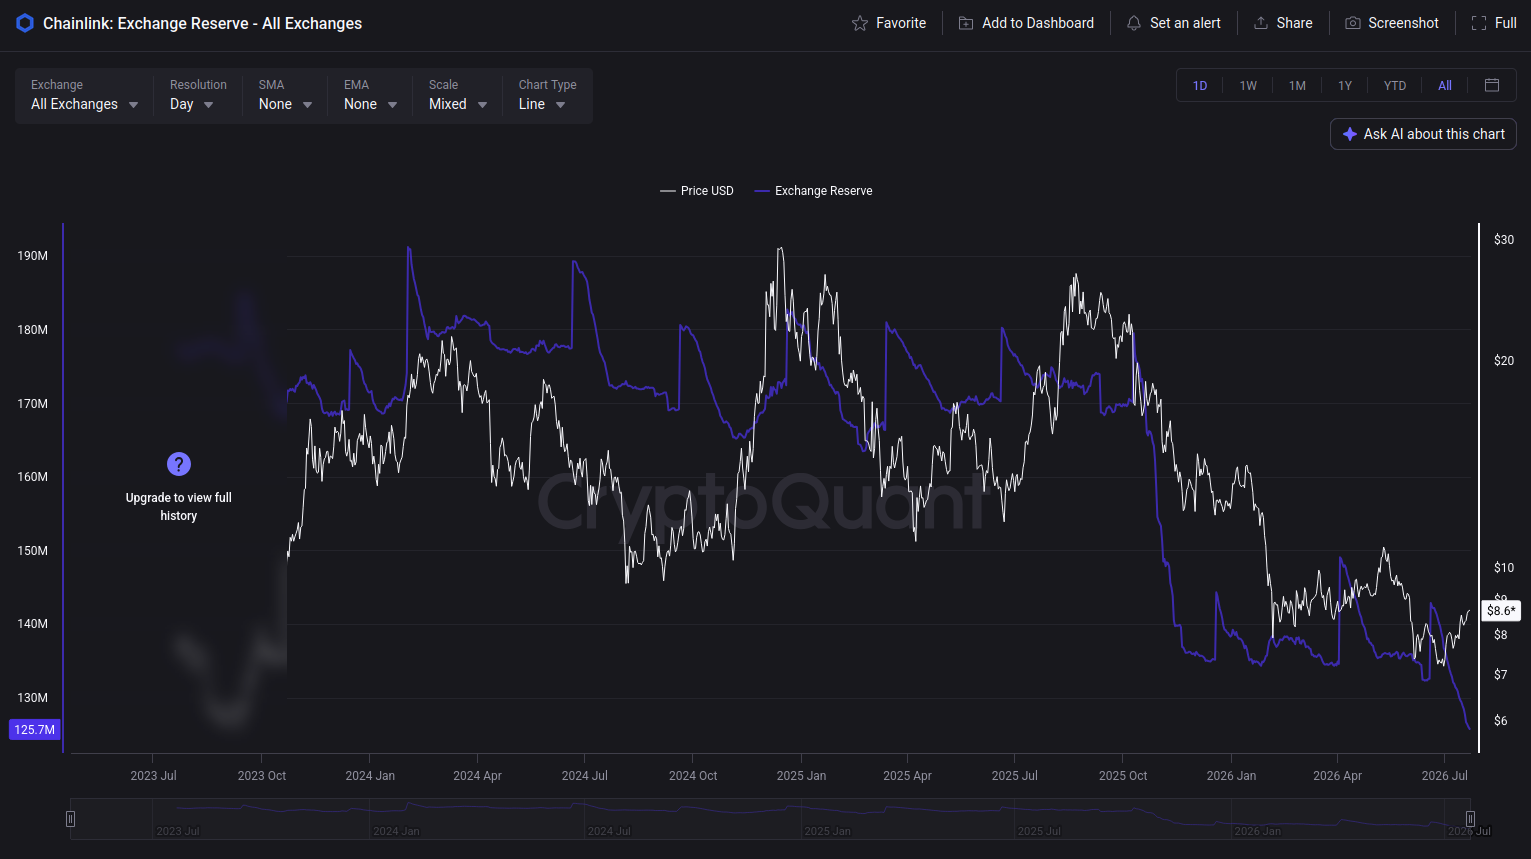The height and width of the screenshot is (859, 1531).
Task: Open the calendar date picker icon
Action: (x=1492, y=85)
